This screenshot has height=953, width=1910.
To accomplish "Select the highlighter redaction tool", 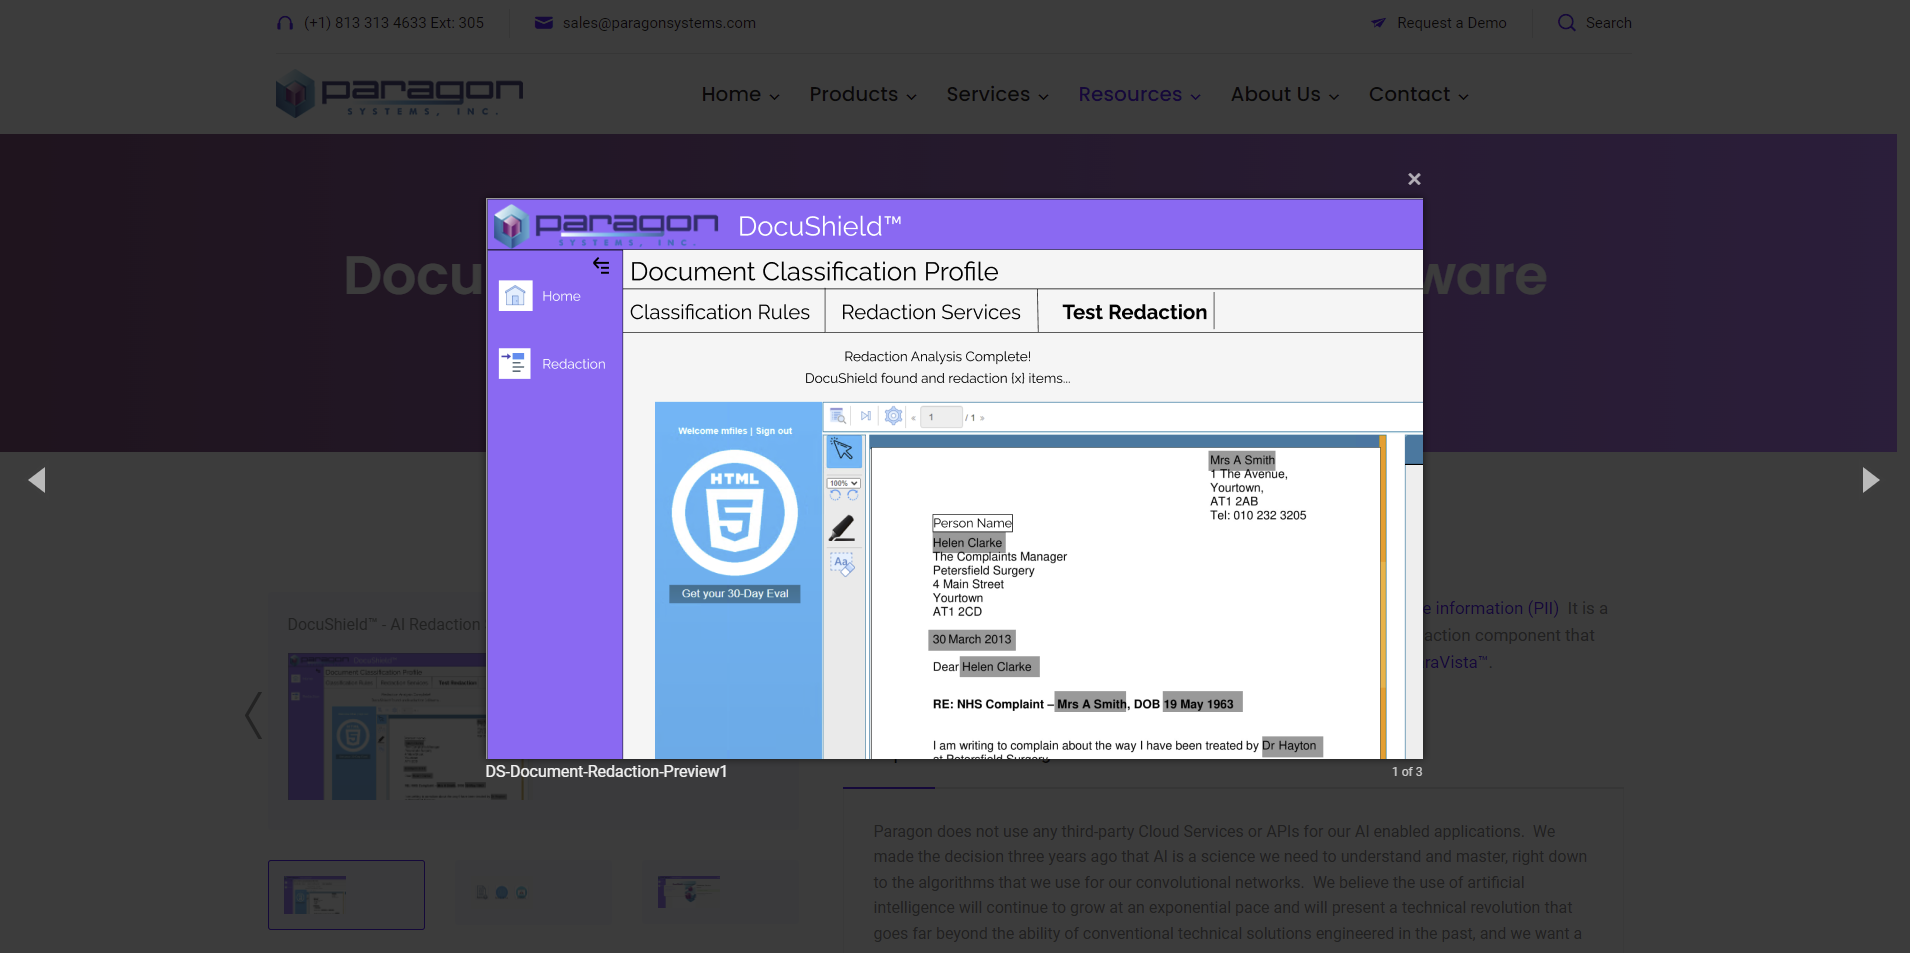I will [844, 528].
